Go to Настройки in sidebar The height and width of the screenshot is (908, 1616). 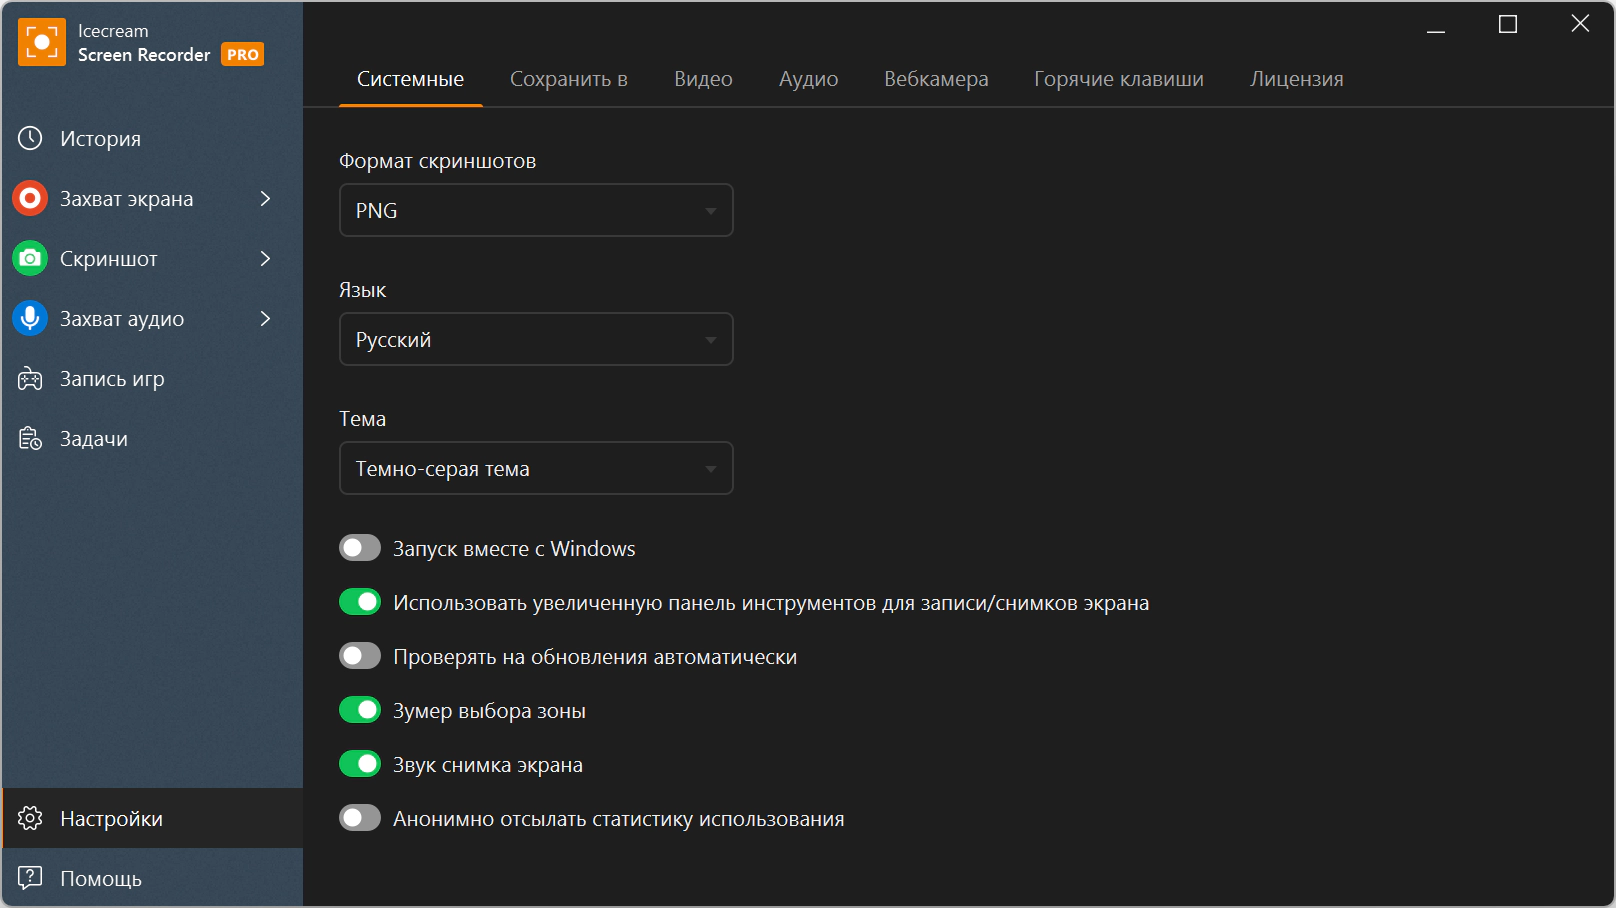[x=152, y=818]
